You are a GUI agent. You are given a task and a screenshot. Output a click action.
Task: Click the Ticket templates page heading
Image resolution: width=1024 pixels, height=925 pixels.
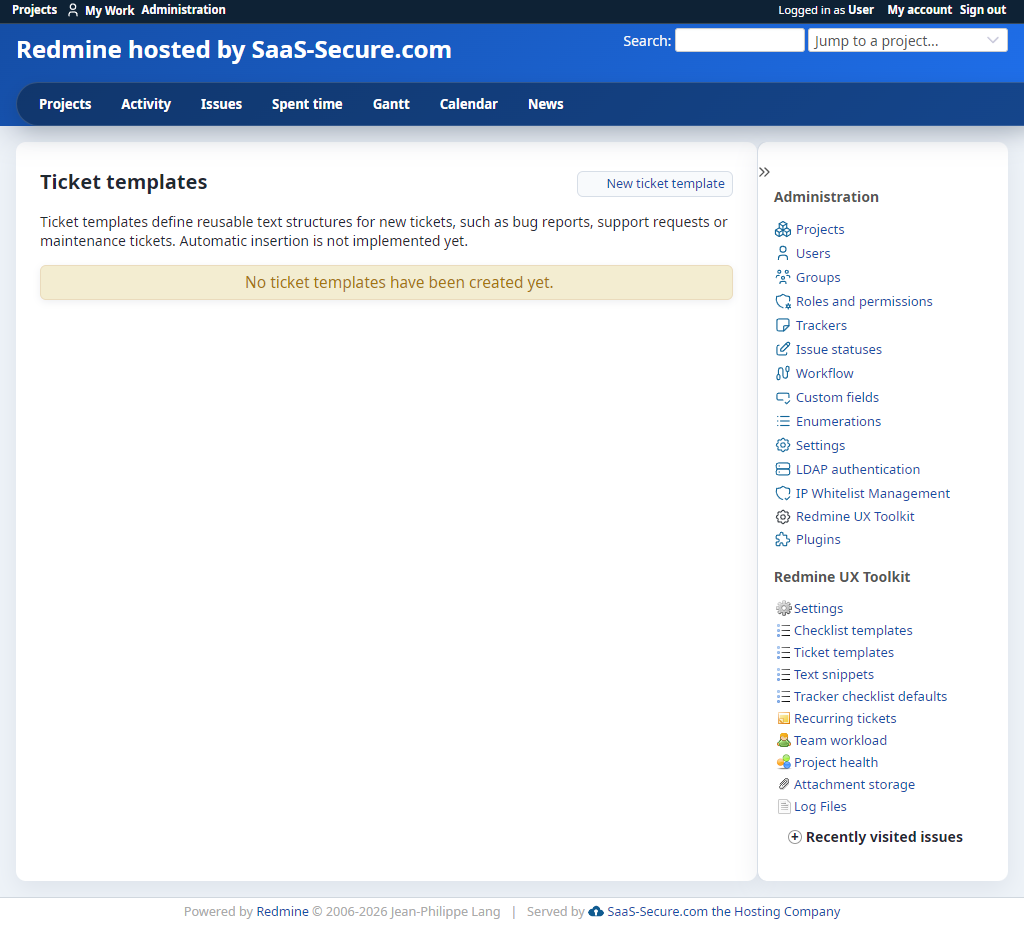[123, 182]
